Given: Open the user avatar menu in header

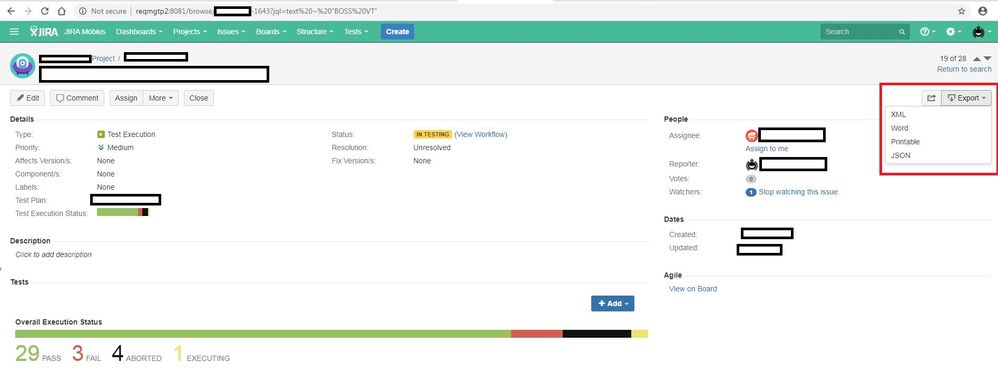Looking at the screenshot, I should [x=981, y=31].
